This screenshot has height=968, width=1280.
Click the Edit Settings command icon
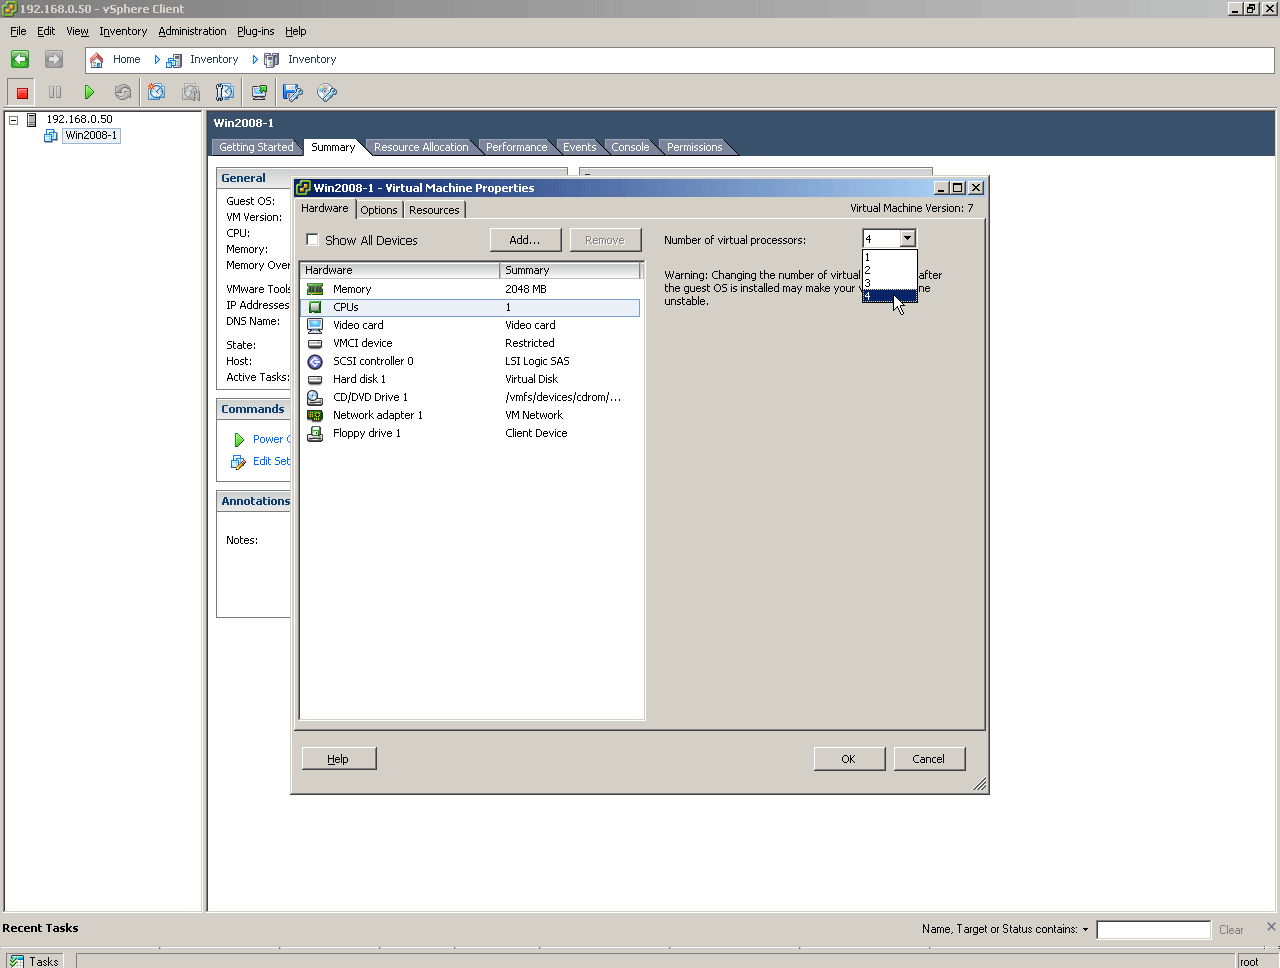[238, 462]
